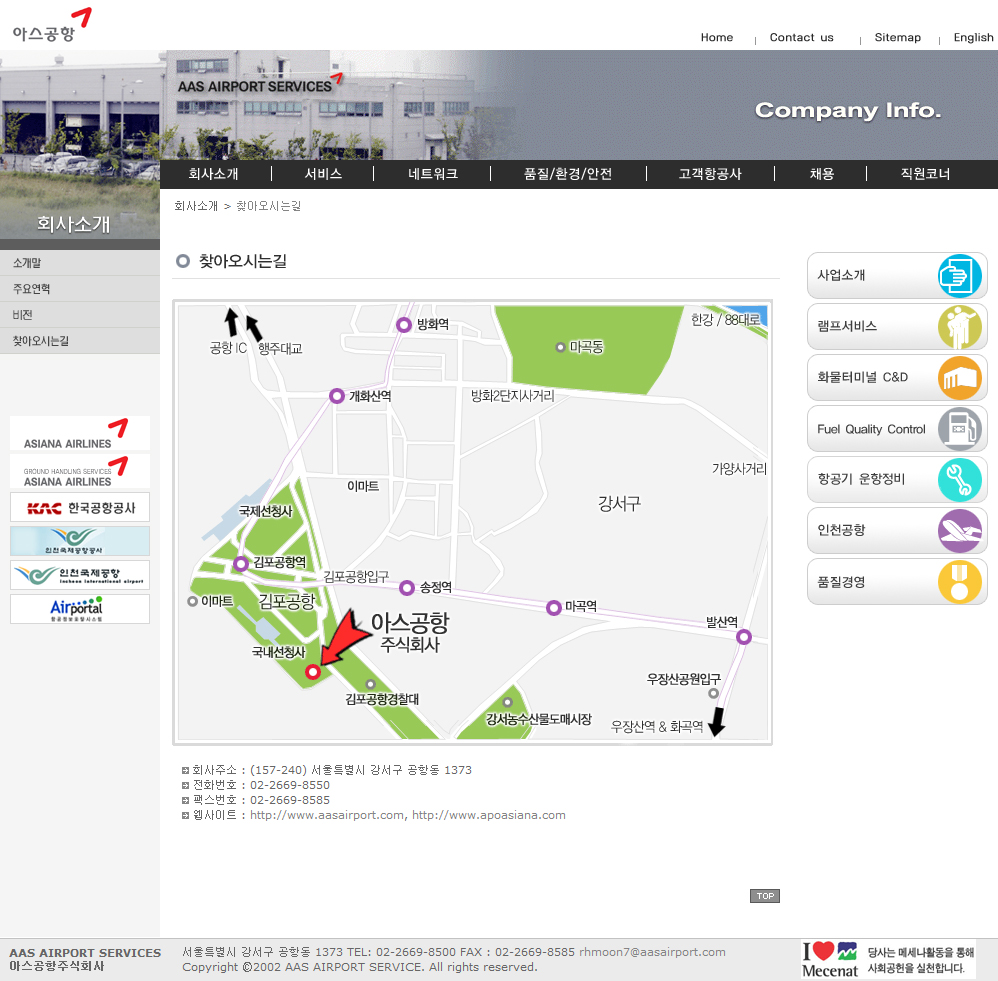Click the 항공기 운항정비 wrench icon

tap(959, 480)
